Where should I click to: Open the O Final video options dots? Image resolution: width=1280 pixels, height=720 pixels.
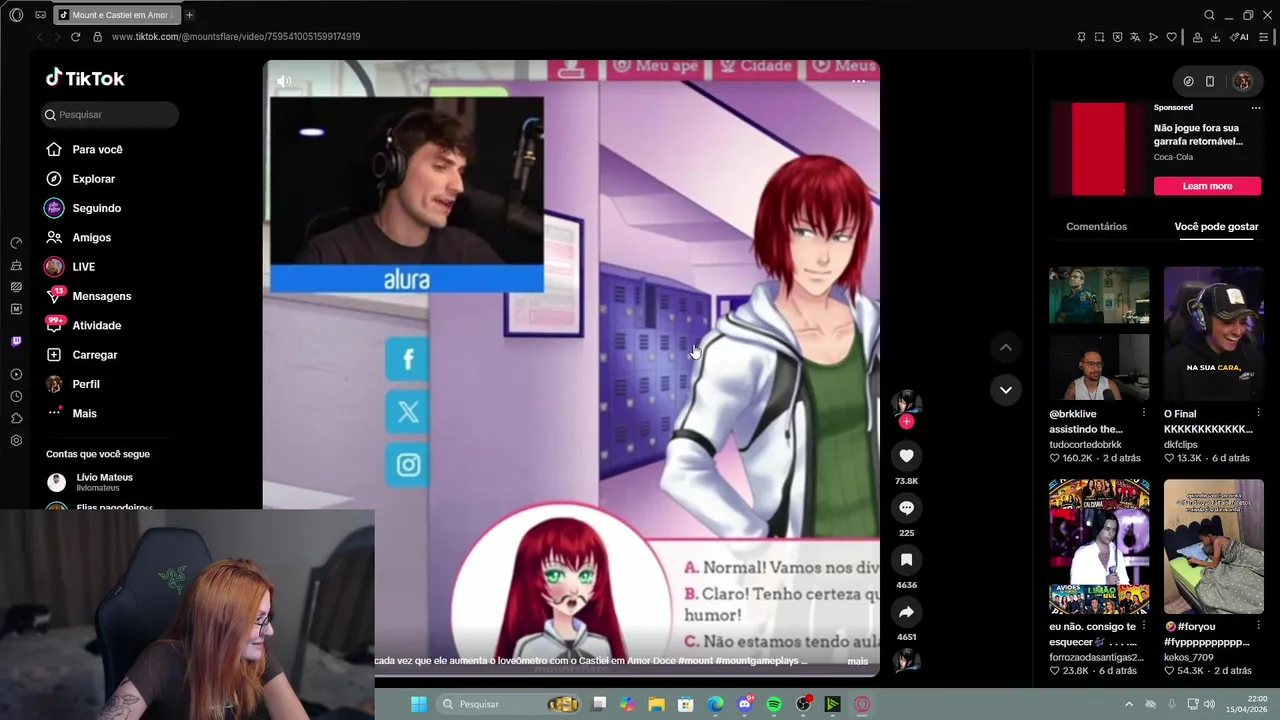click(1258, 413)
